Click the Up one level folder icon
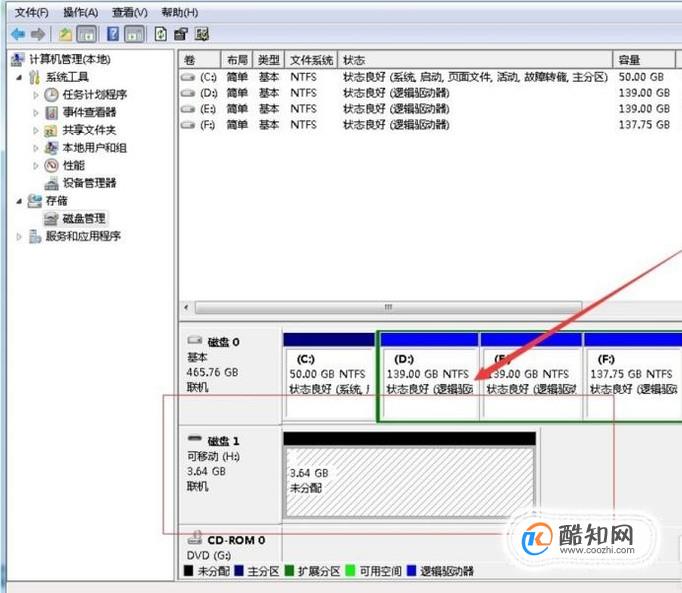 click(65, 34)
